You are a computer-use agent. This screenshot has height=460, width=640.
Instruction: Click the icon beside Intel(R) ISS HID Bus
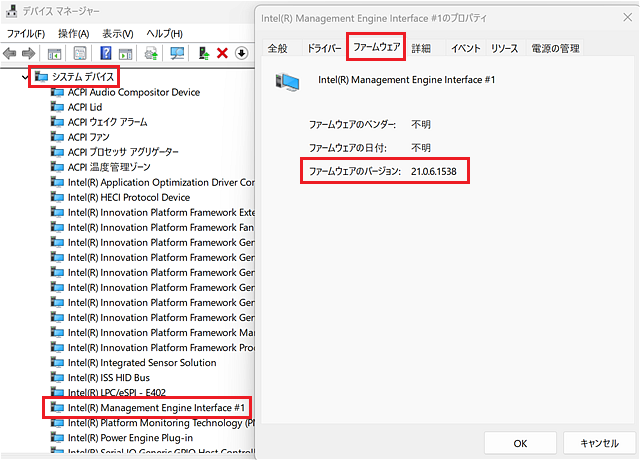coord(57,378)
